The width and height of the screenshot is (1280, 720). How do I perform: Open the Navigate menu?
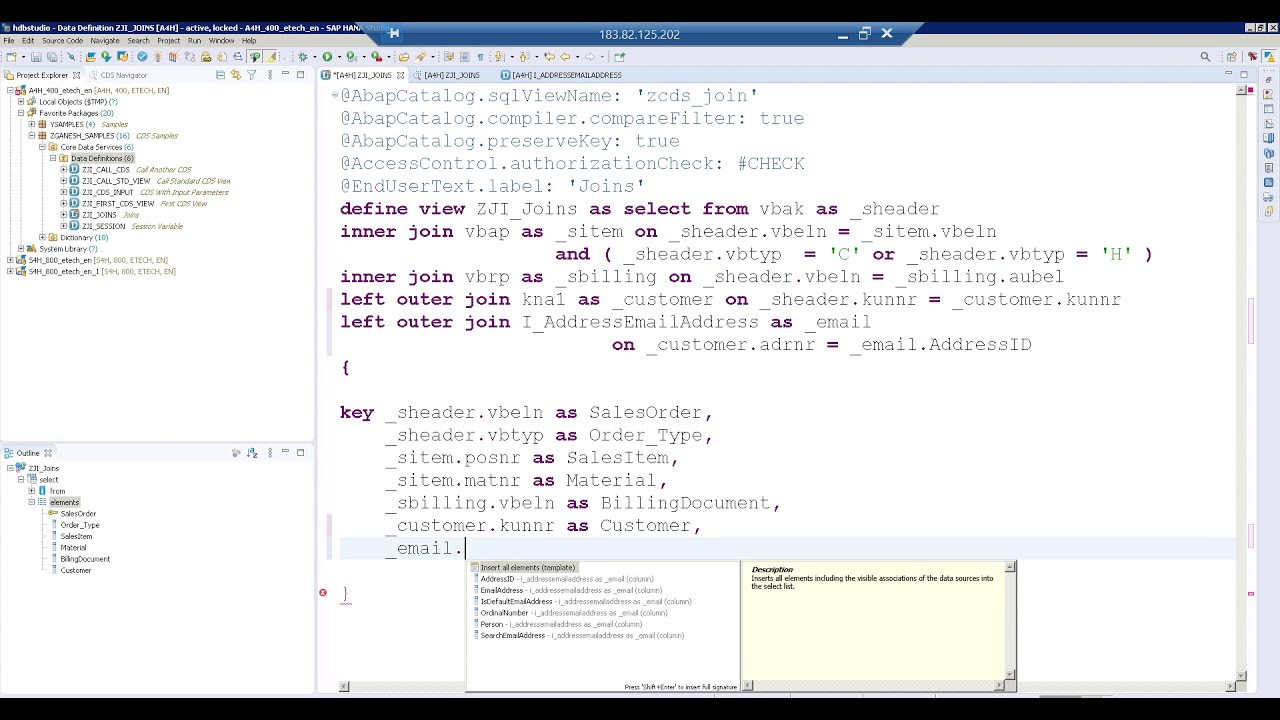point(105,41)
